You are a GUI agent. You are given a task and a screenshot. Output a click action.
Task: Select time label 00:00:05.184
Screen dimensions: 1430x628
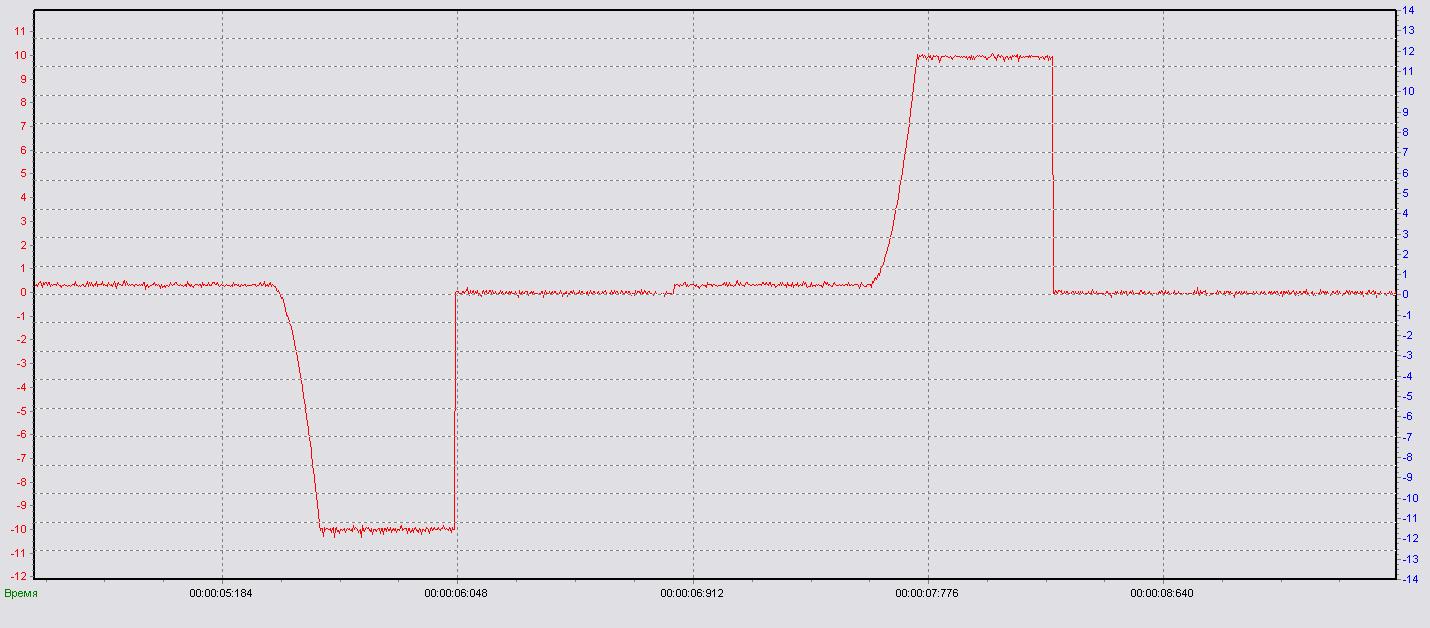[221, 593]
